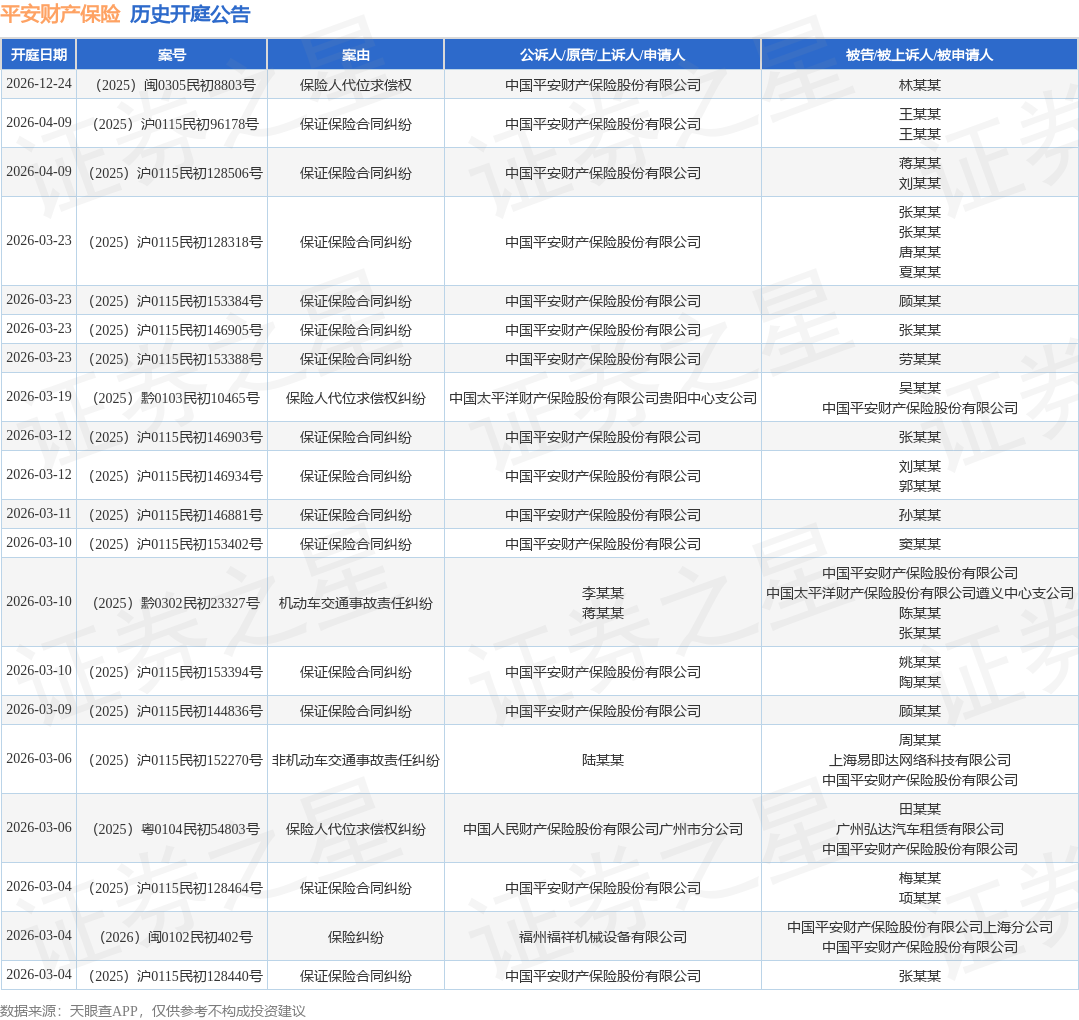Image resolution: width=1079 pixels, height=1020 pixels.
Task: Select the date 2026-03-11
Action: click(x=39, y=514)
